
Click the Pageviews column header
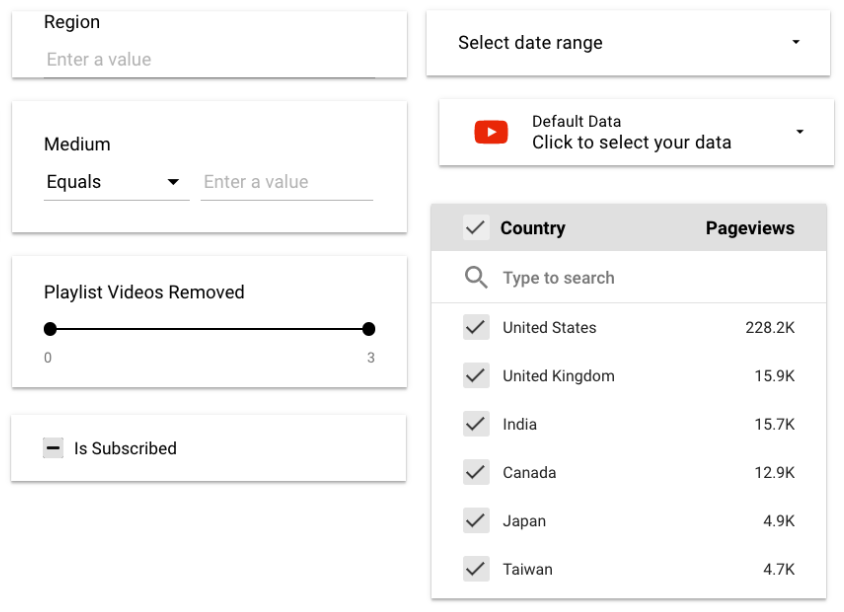point(750,228)
